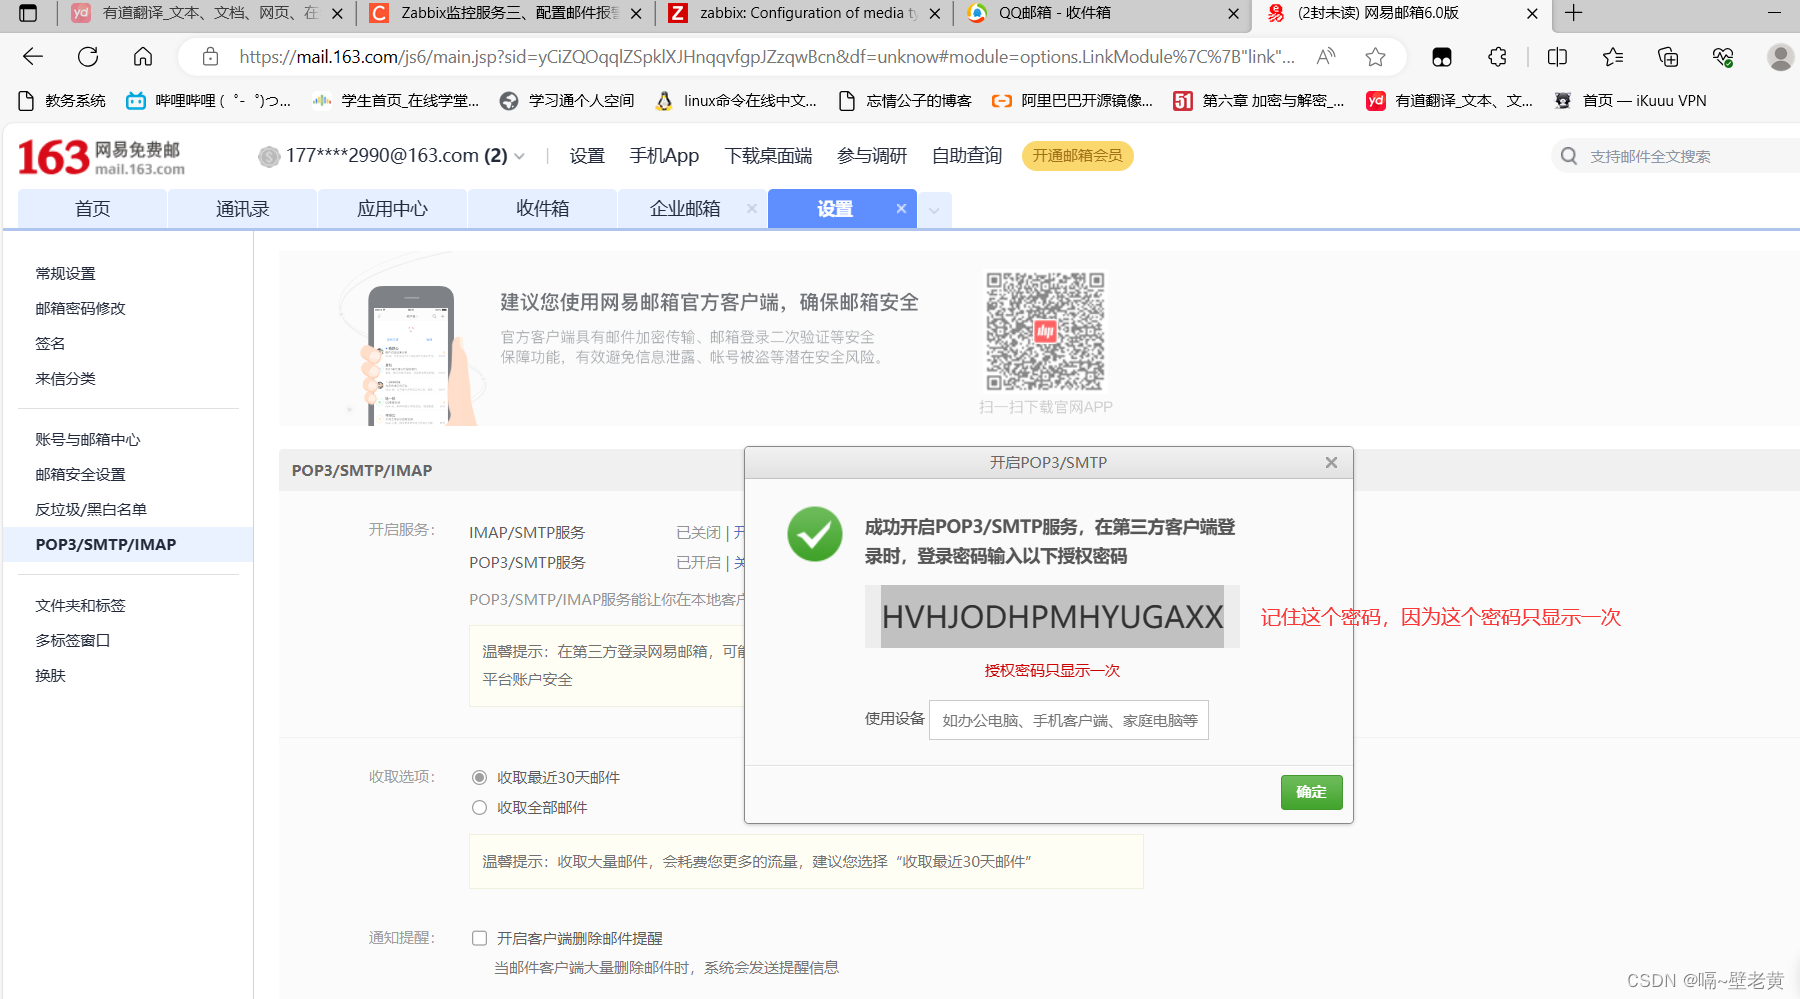
Task: Open 换肤 in sidebar
Action: (50, 675)
